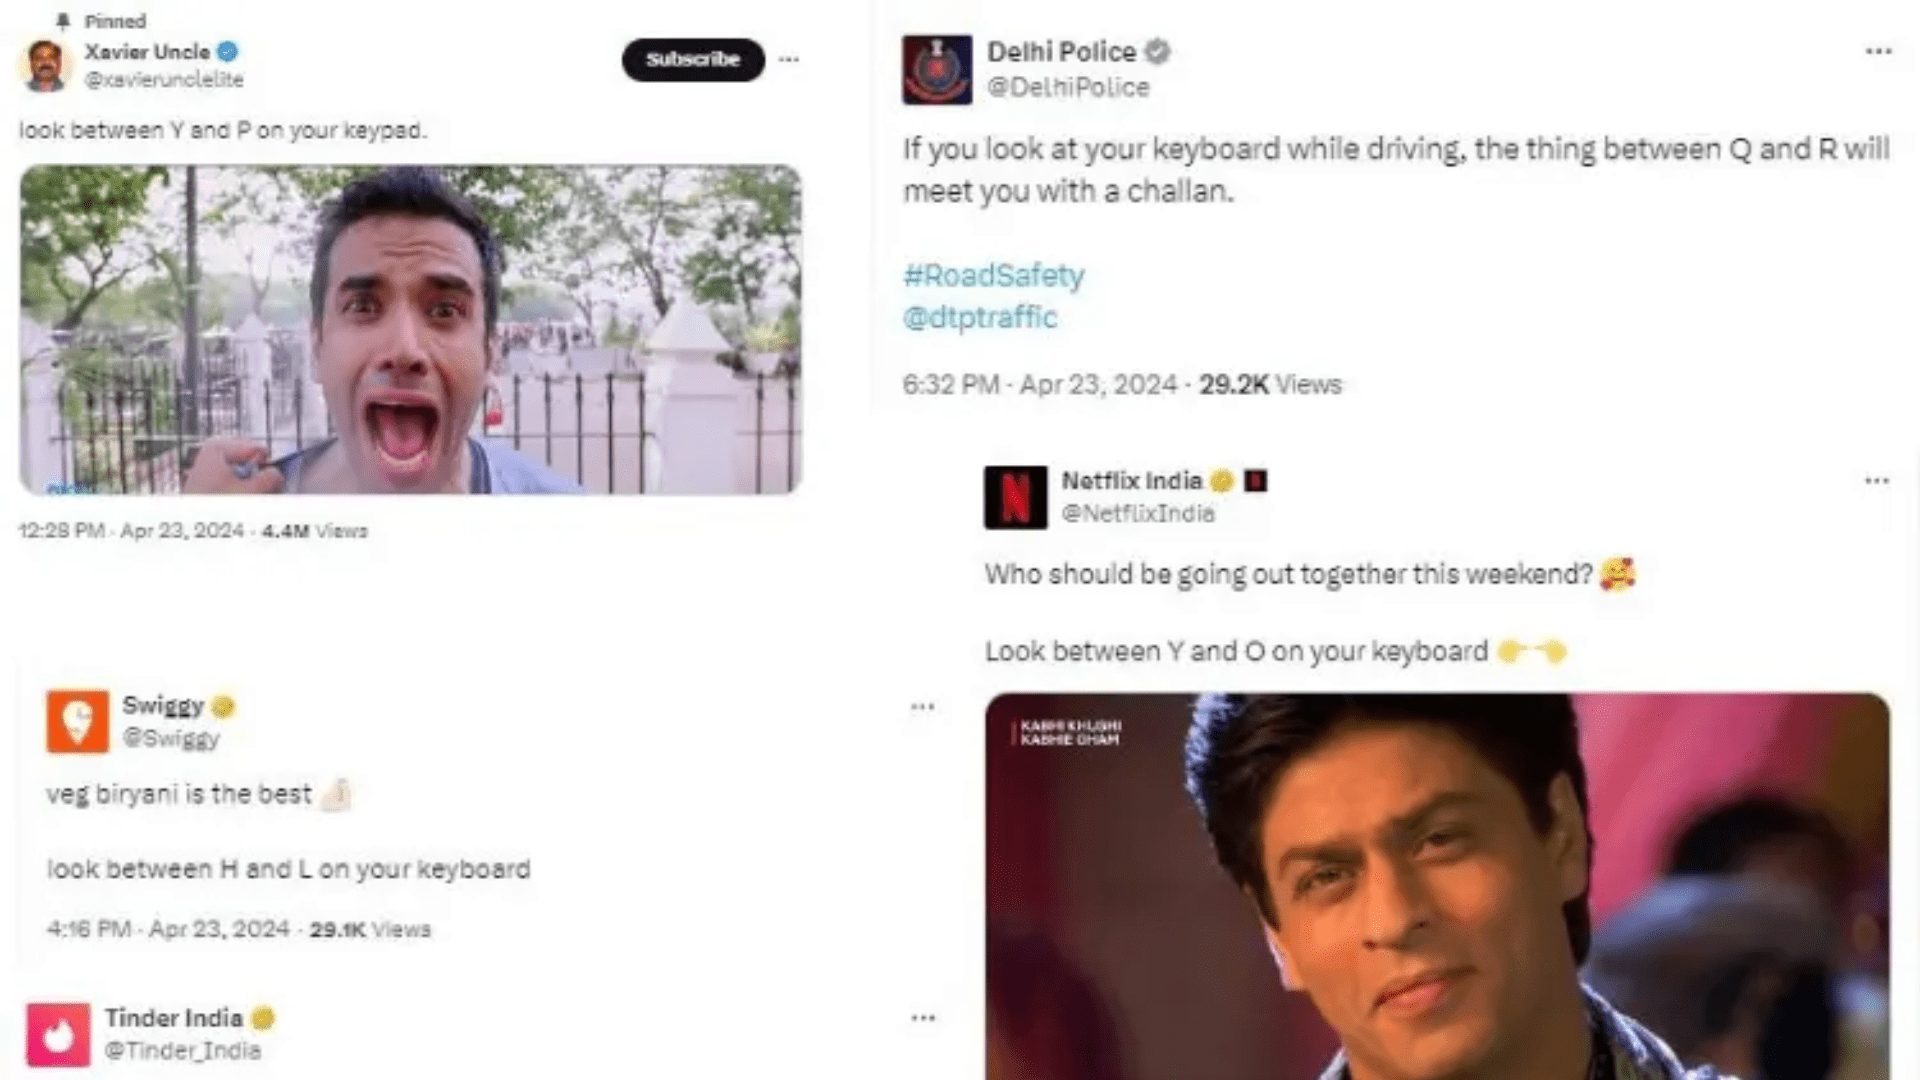Subscribe to Xavier Uncle
Screen dimensions: 1920x1080
pos(693,60)
